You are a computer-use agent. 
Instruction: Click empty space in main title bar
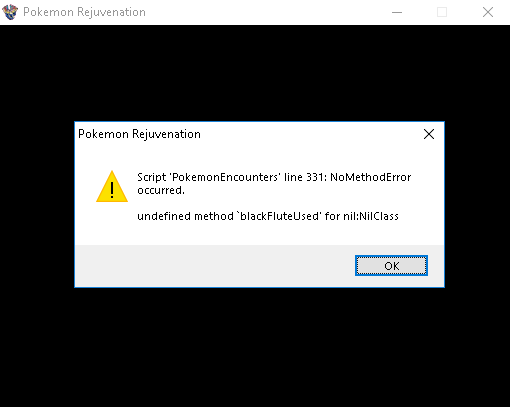[267, 12]
